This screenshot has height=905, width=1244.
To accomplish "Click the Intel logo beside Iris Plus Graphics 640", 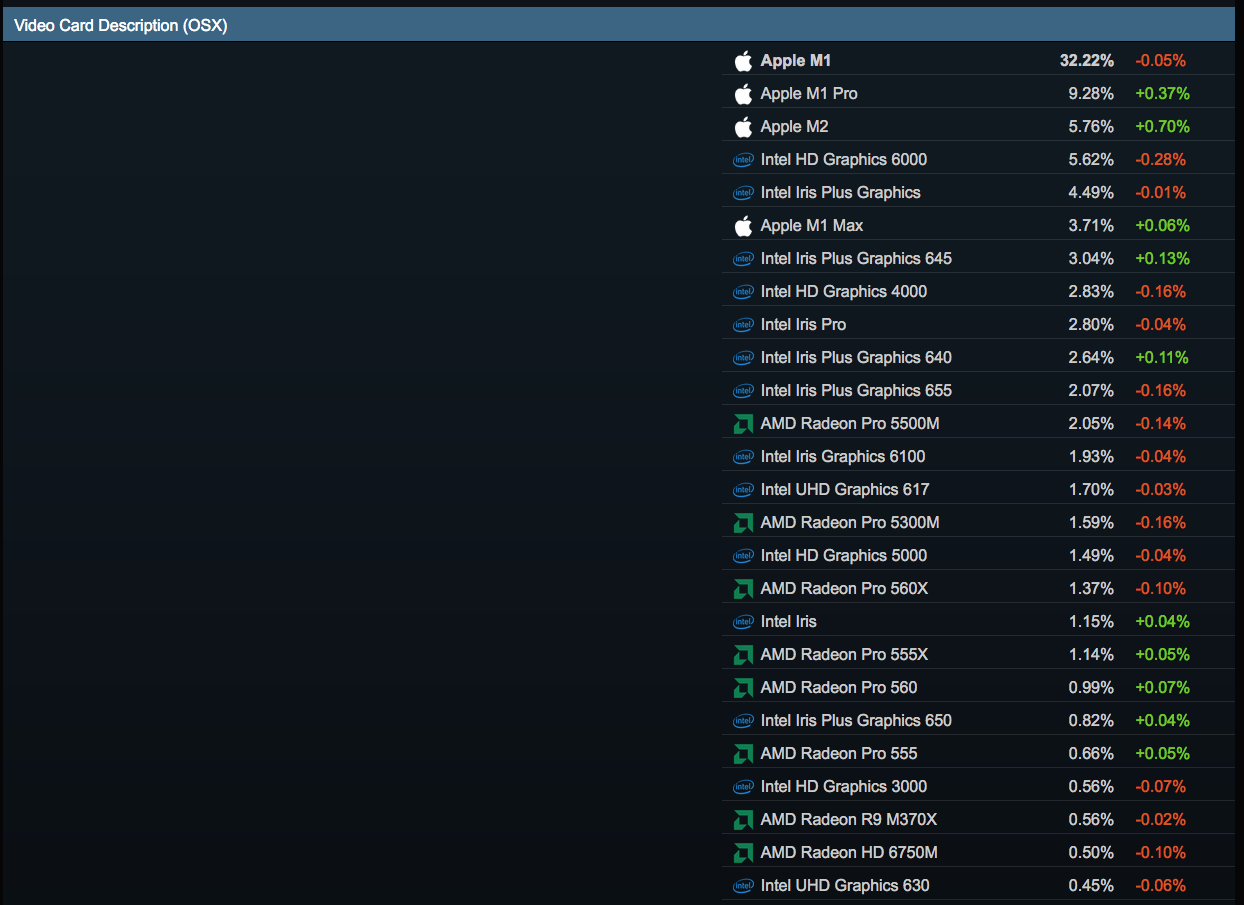I will click(743, 358).
